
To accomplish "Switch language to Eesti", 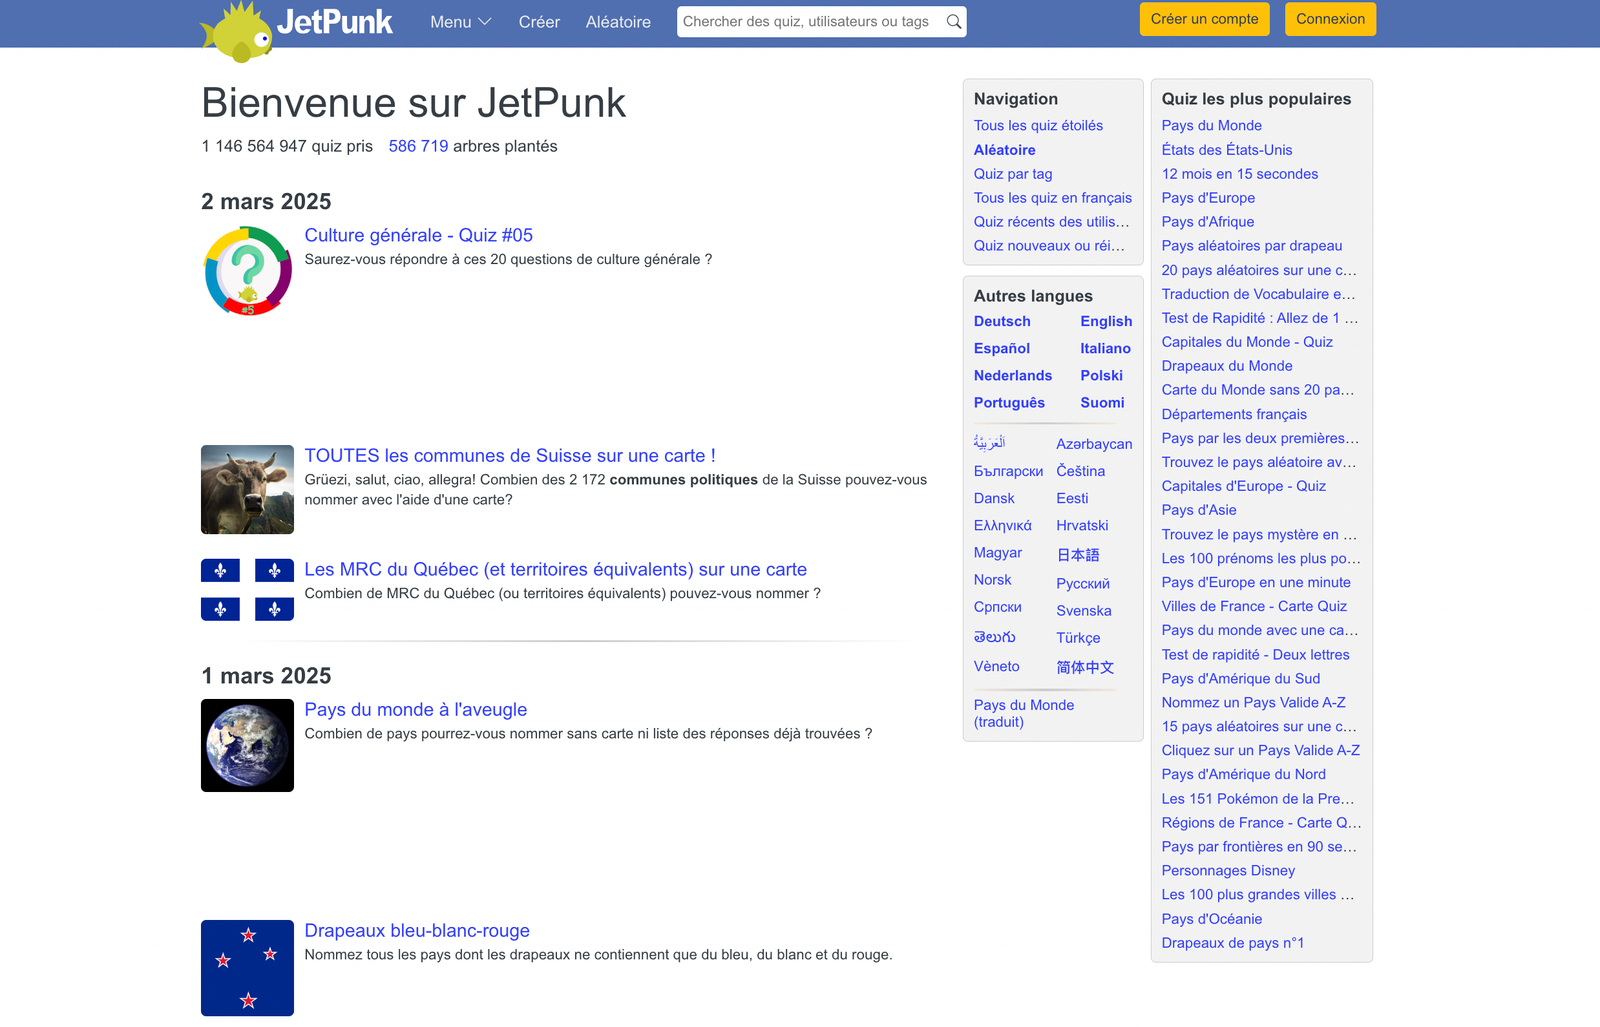I will (1072, 498).
